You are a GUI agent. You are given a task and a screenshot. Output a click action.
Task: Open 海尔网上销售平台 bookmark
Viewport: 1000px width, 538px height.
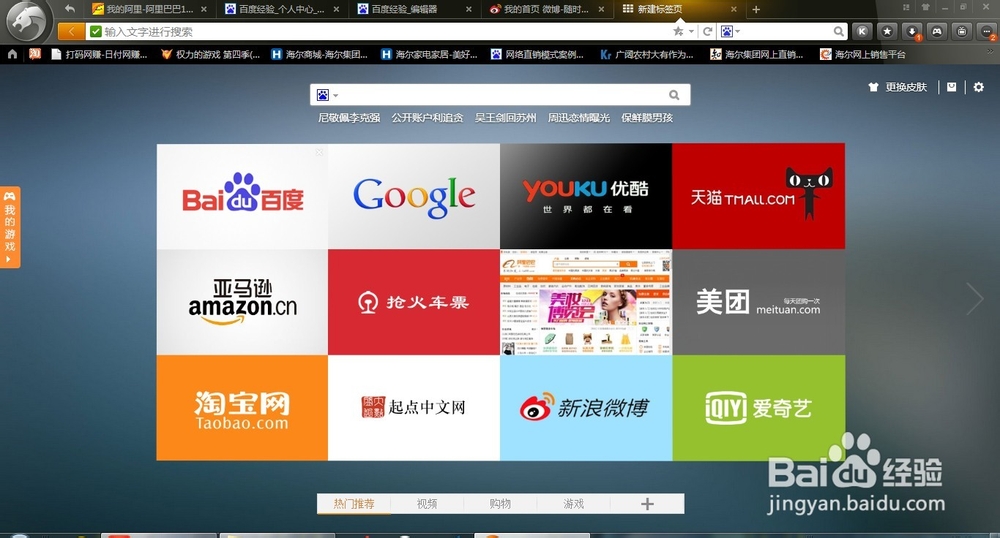click(863, 54)
